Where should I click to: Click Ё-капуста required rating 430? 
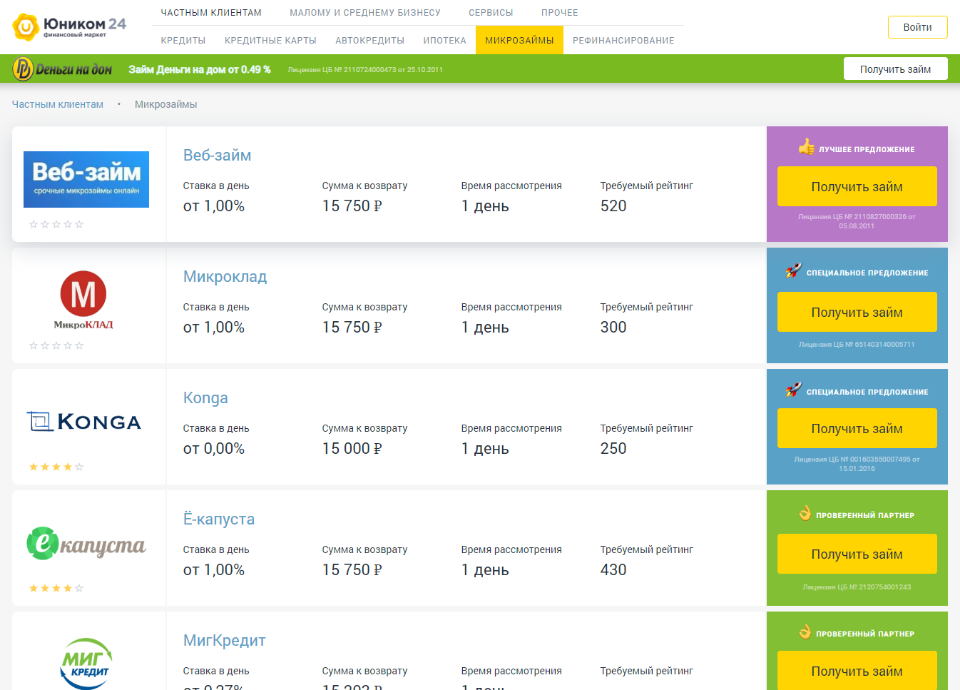[x=613, y=569]
